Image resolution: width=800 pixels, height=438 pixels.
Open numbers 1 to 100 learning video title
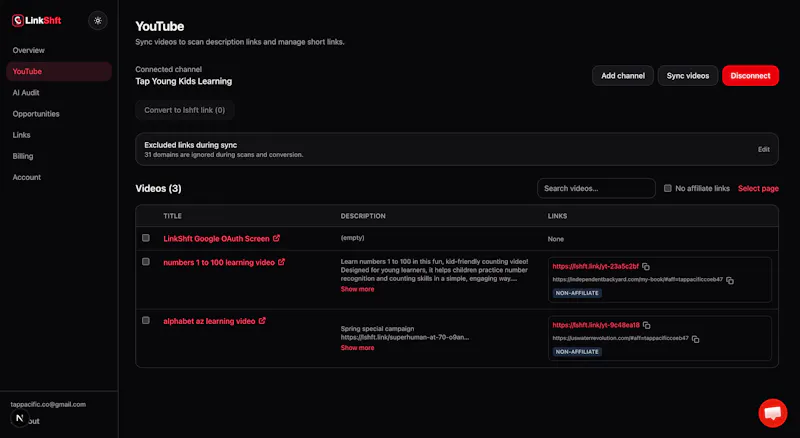(x=219, y=262)
